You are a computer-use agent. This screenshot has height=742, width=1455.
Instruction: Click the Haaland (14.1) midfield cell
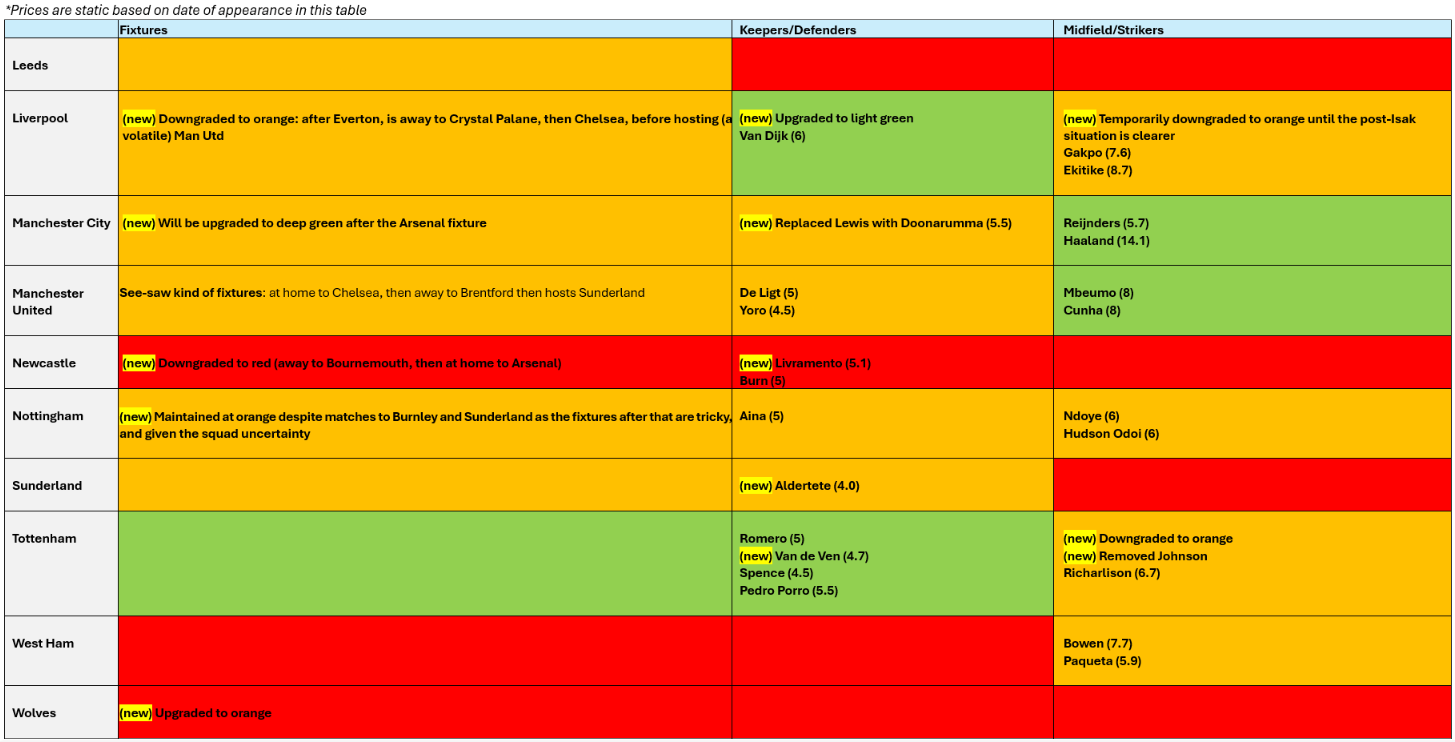pos(1252,231)
